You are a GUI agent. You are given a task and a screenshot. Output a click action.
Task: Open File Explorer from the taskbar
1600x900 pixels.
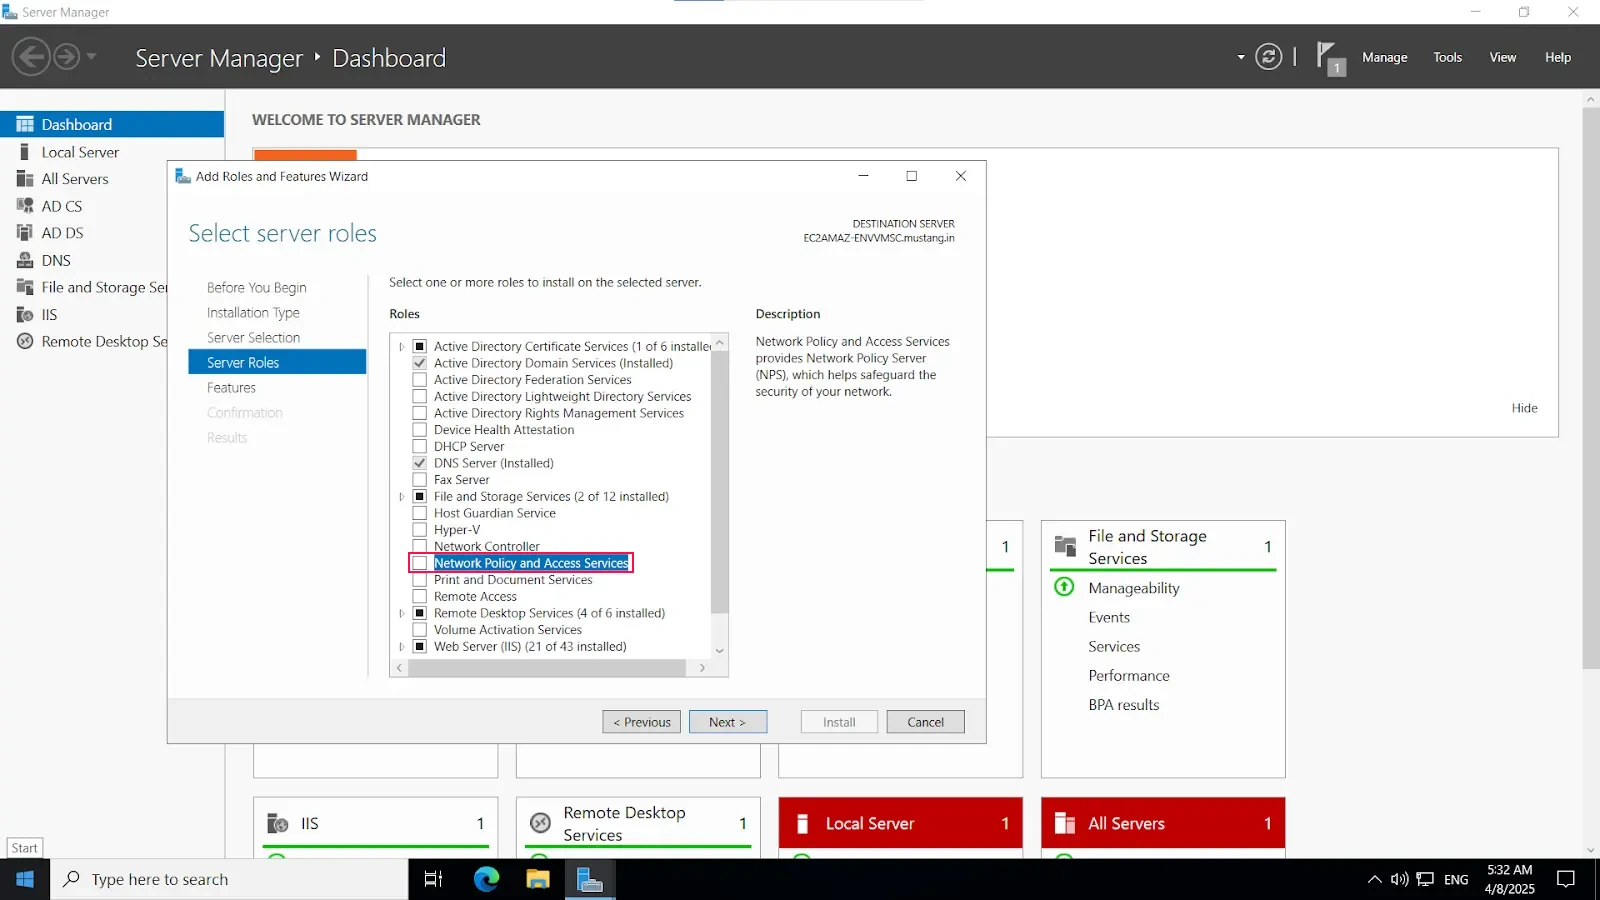(538, 879)
